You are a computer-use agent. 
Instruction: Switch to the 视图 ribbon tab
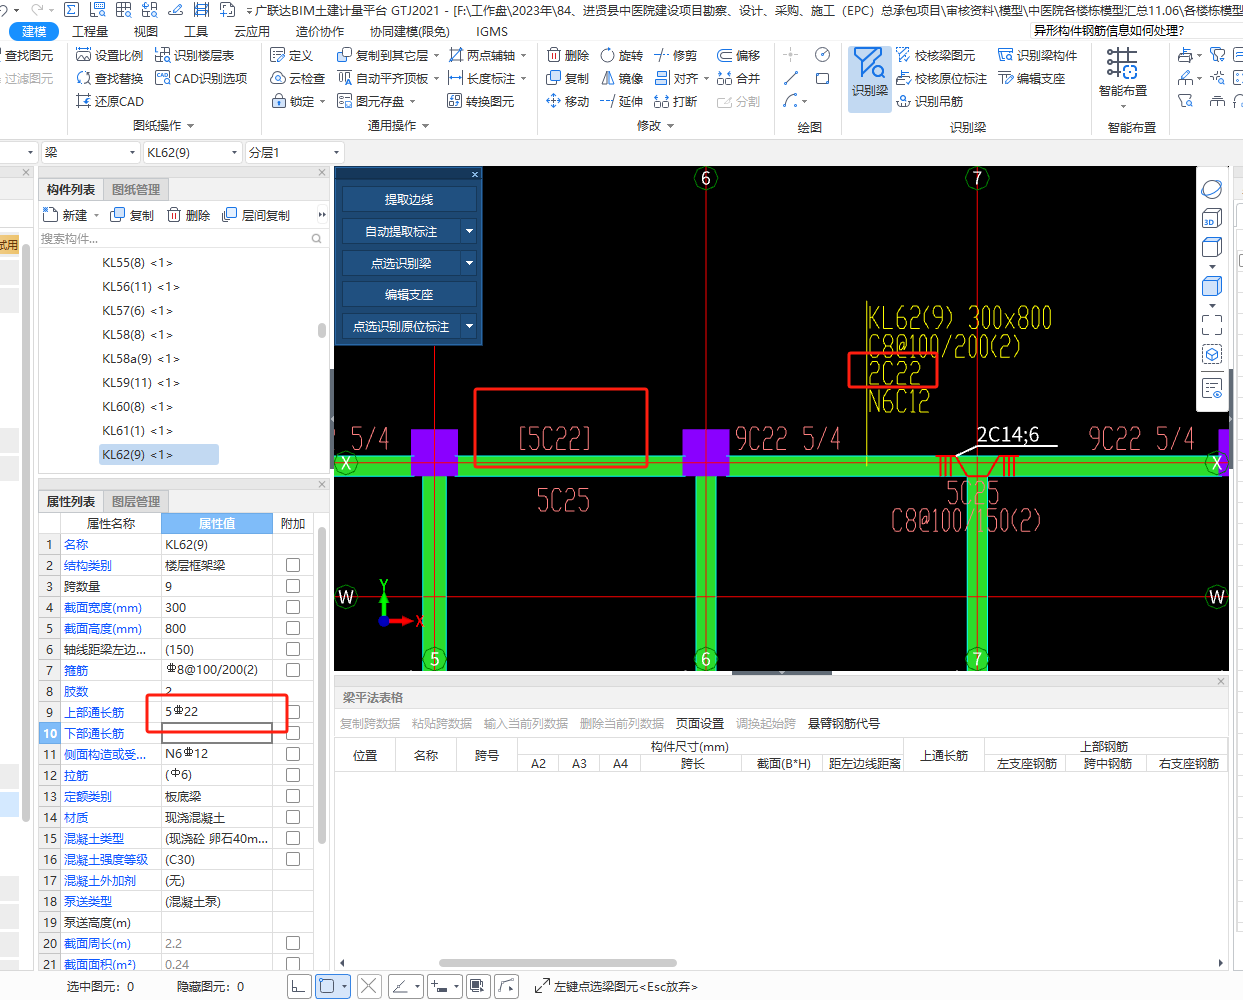[145, 31]
